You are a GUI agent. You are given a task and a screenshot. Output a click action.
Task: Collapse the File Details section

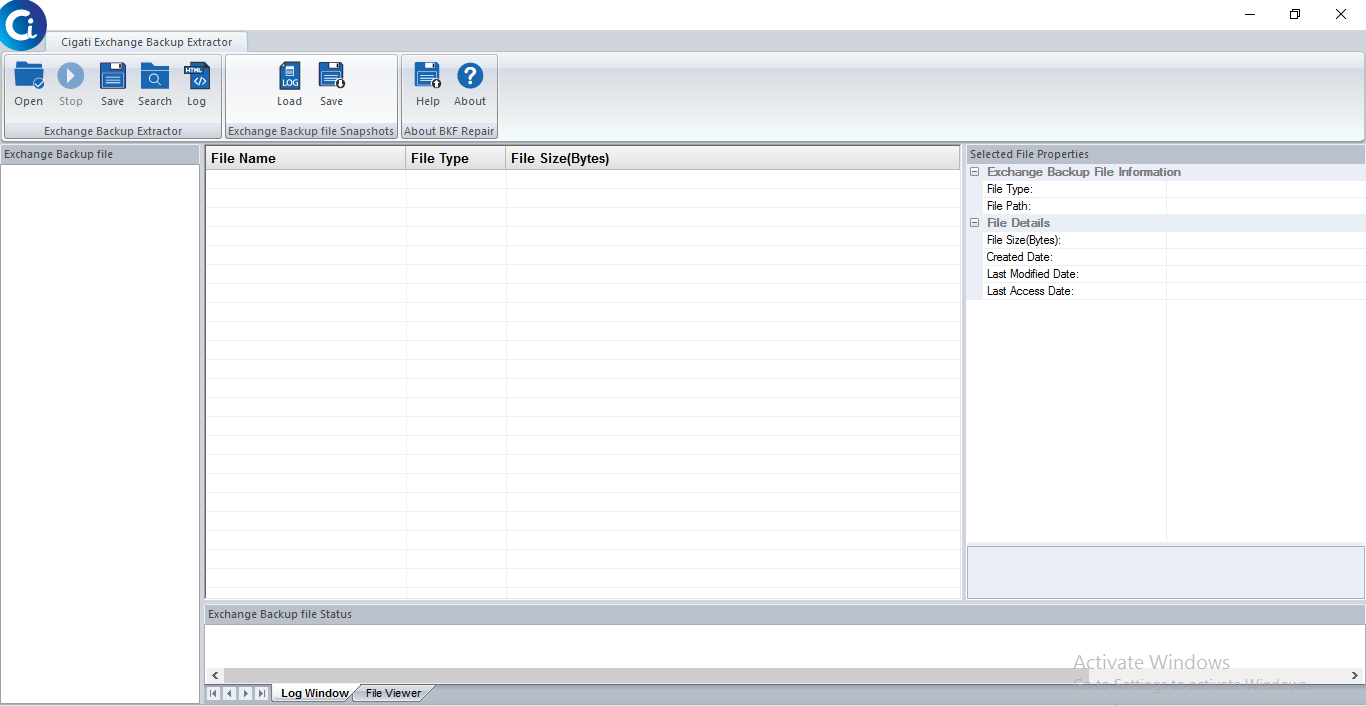[x=975, y=223]
